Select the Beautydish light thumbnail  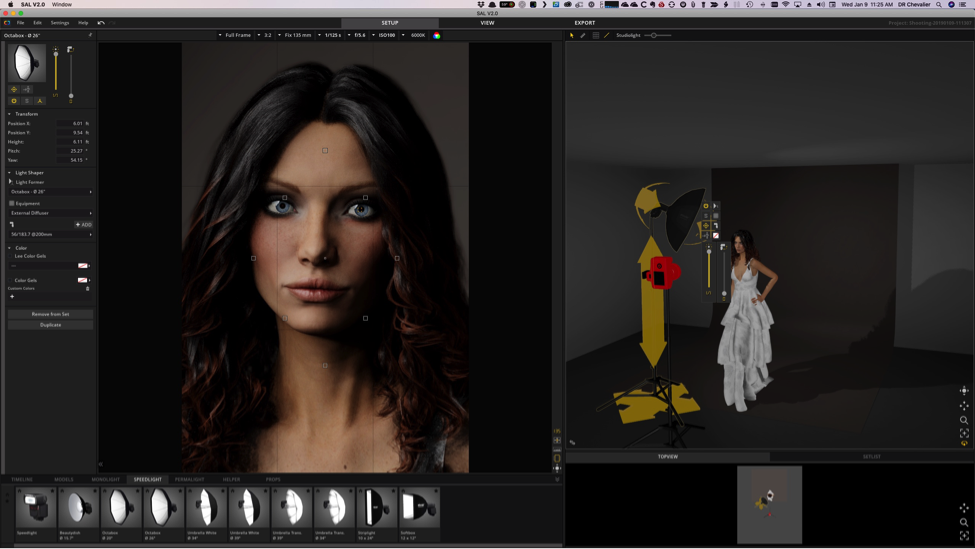point(77,507)
